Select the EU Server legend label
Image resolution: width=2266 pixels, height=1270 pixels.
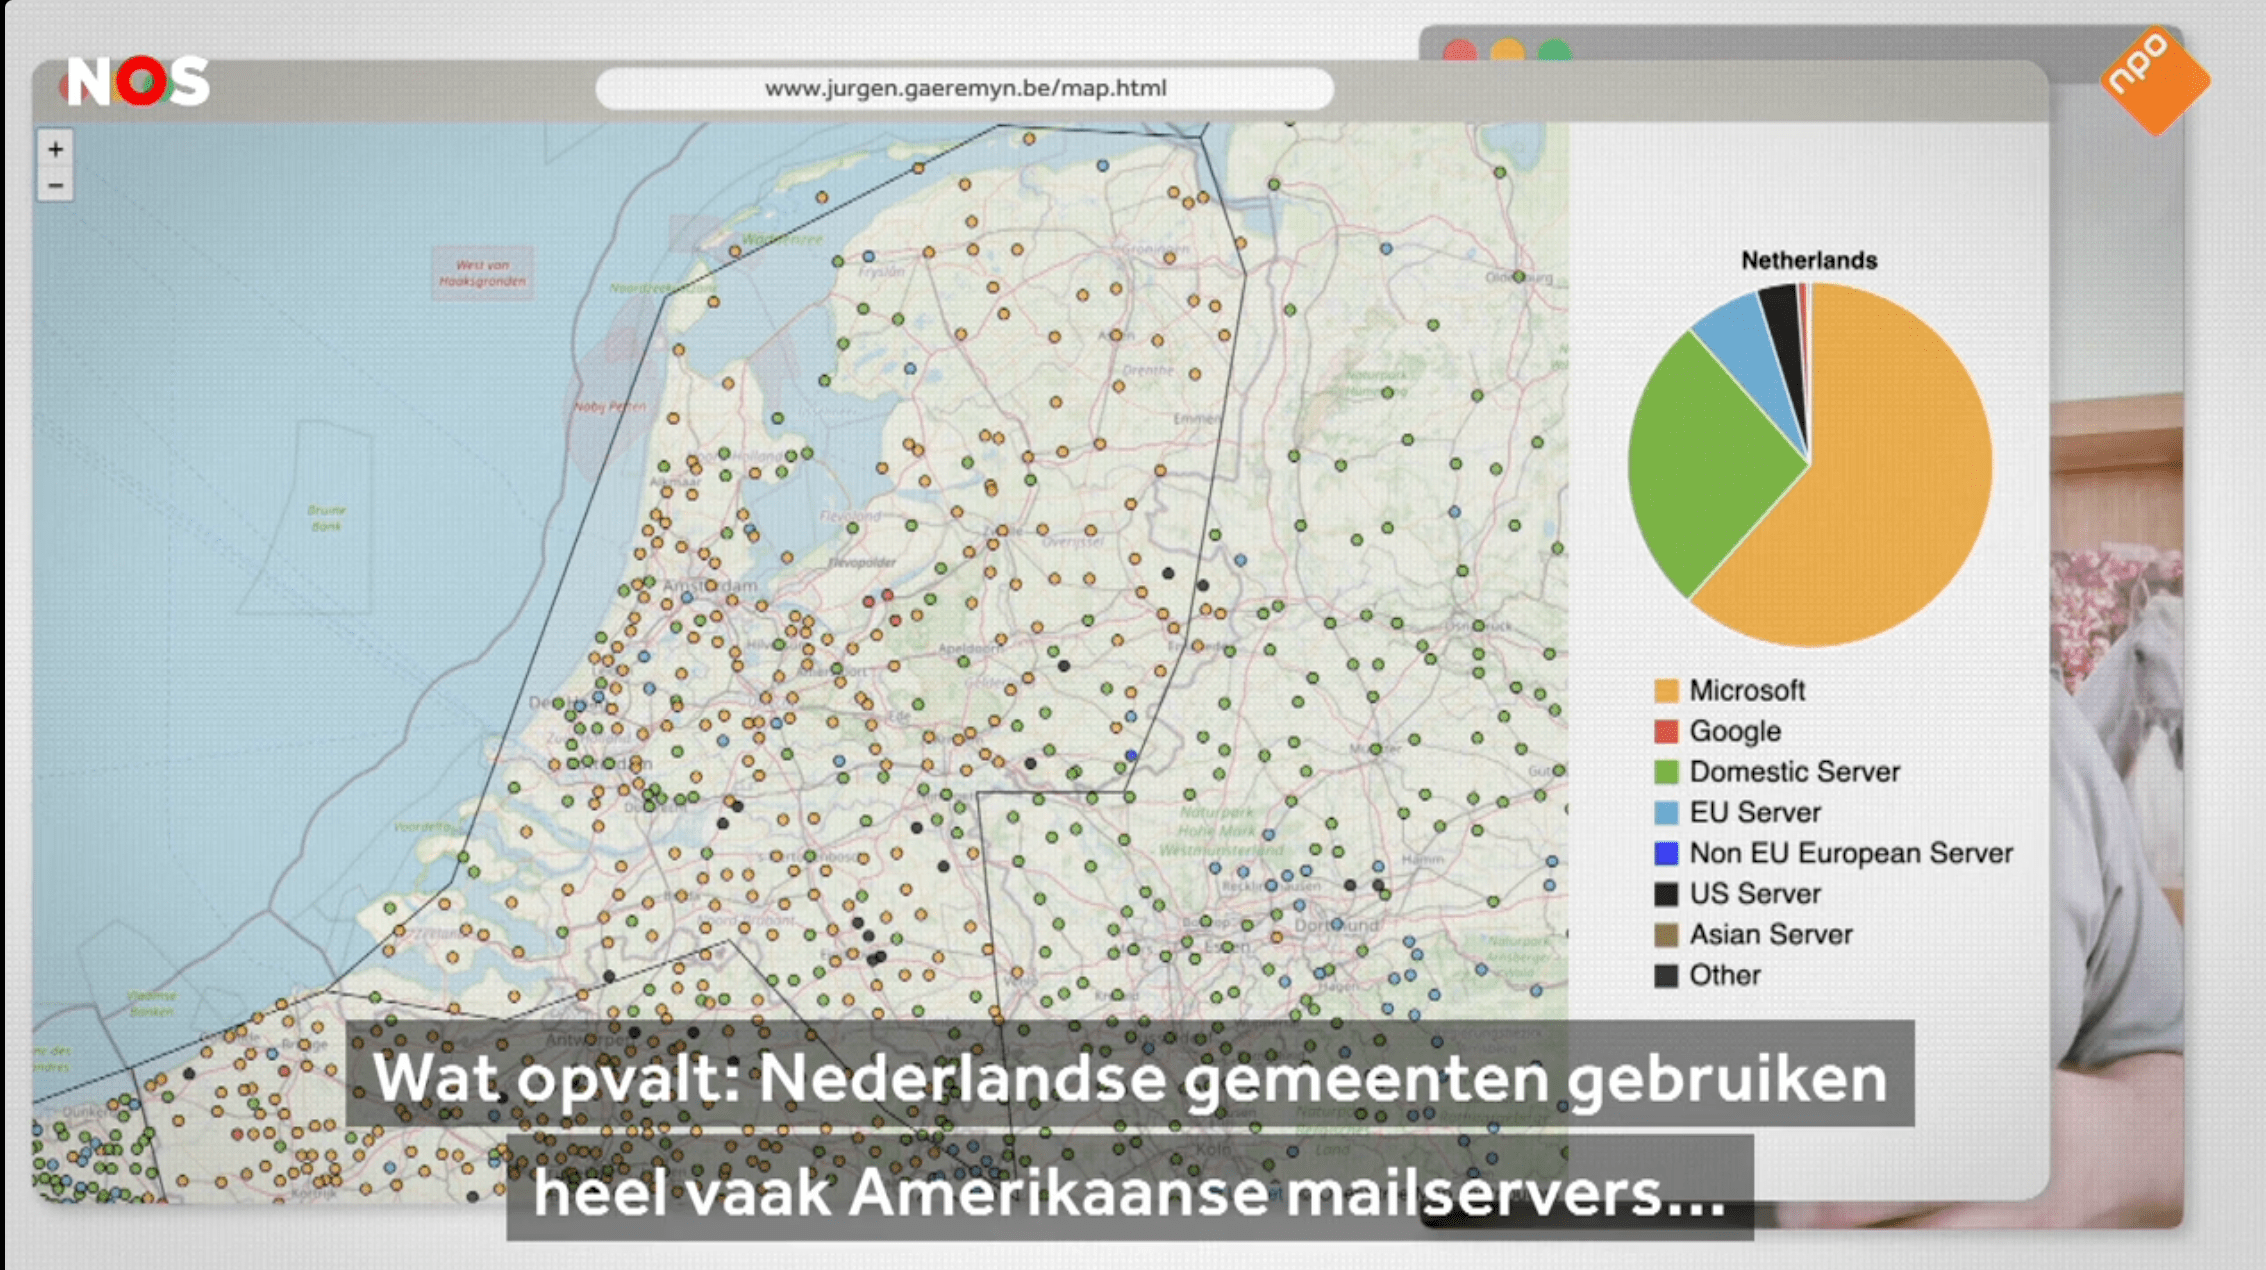[x=1755, y=812]
